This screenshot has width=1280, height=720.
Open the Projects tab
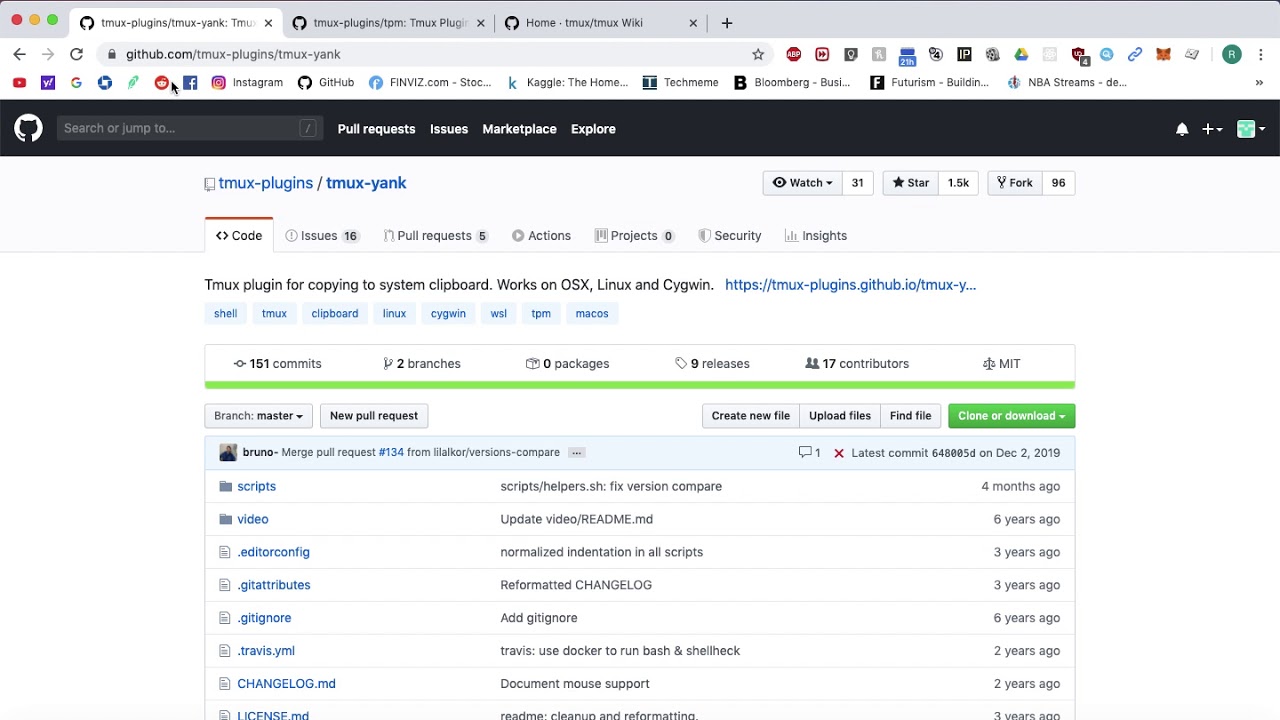point(634,236)
